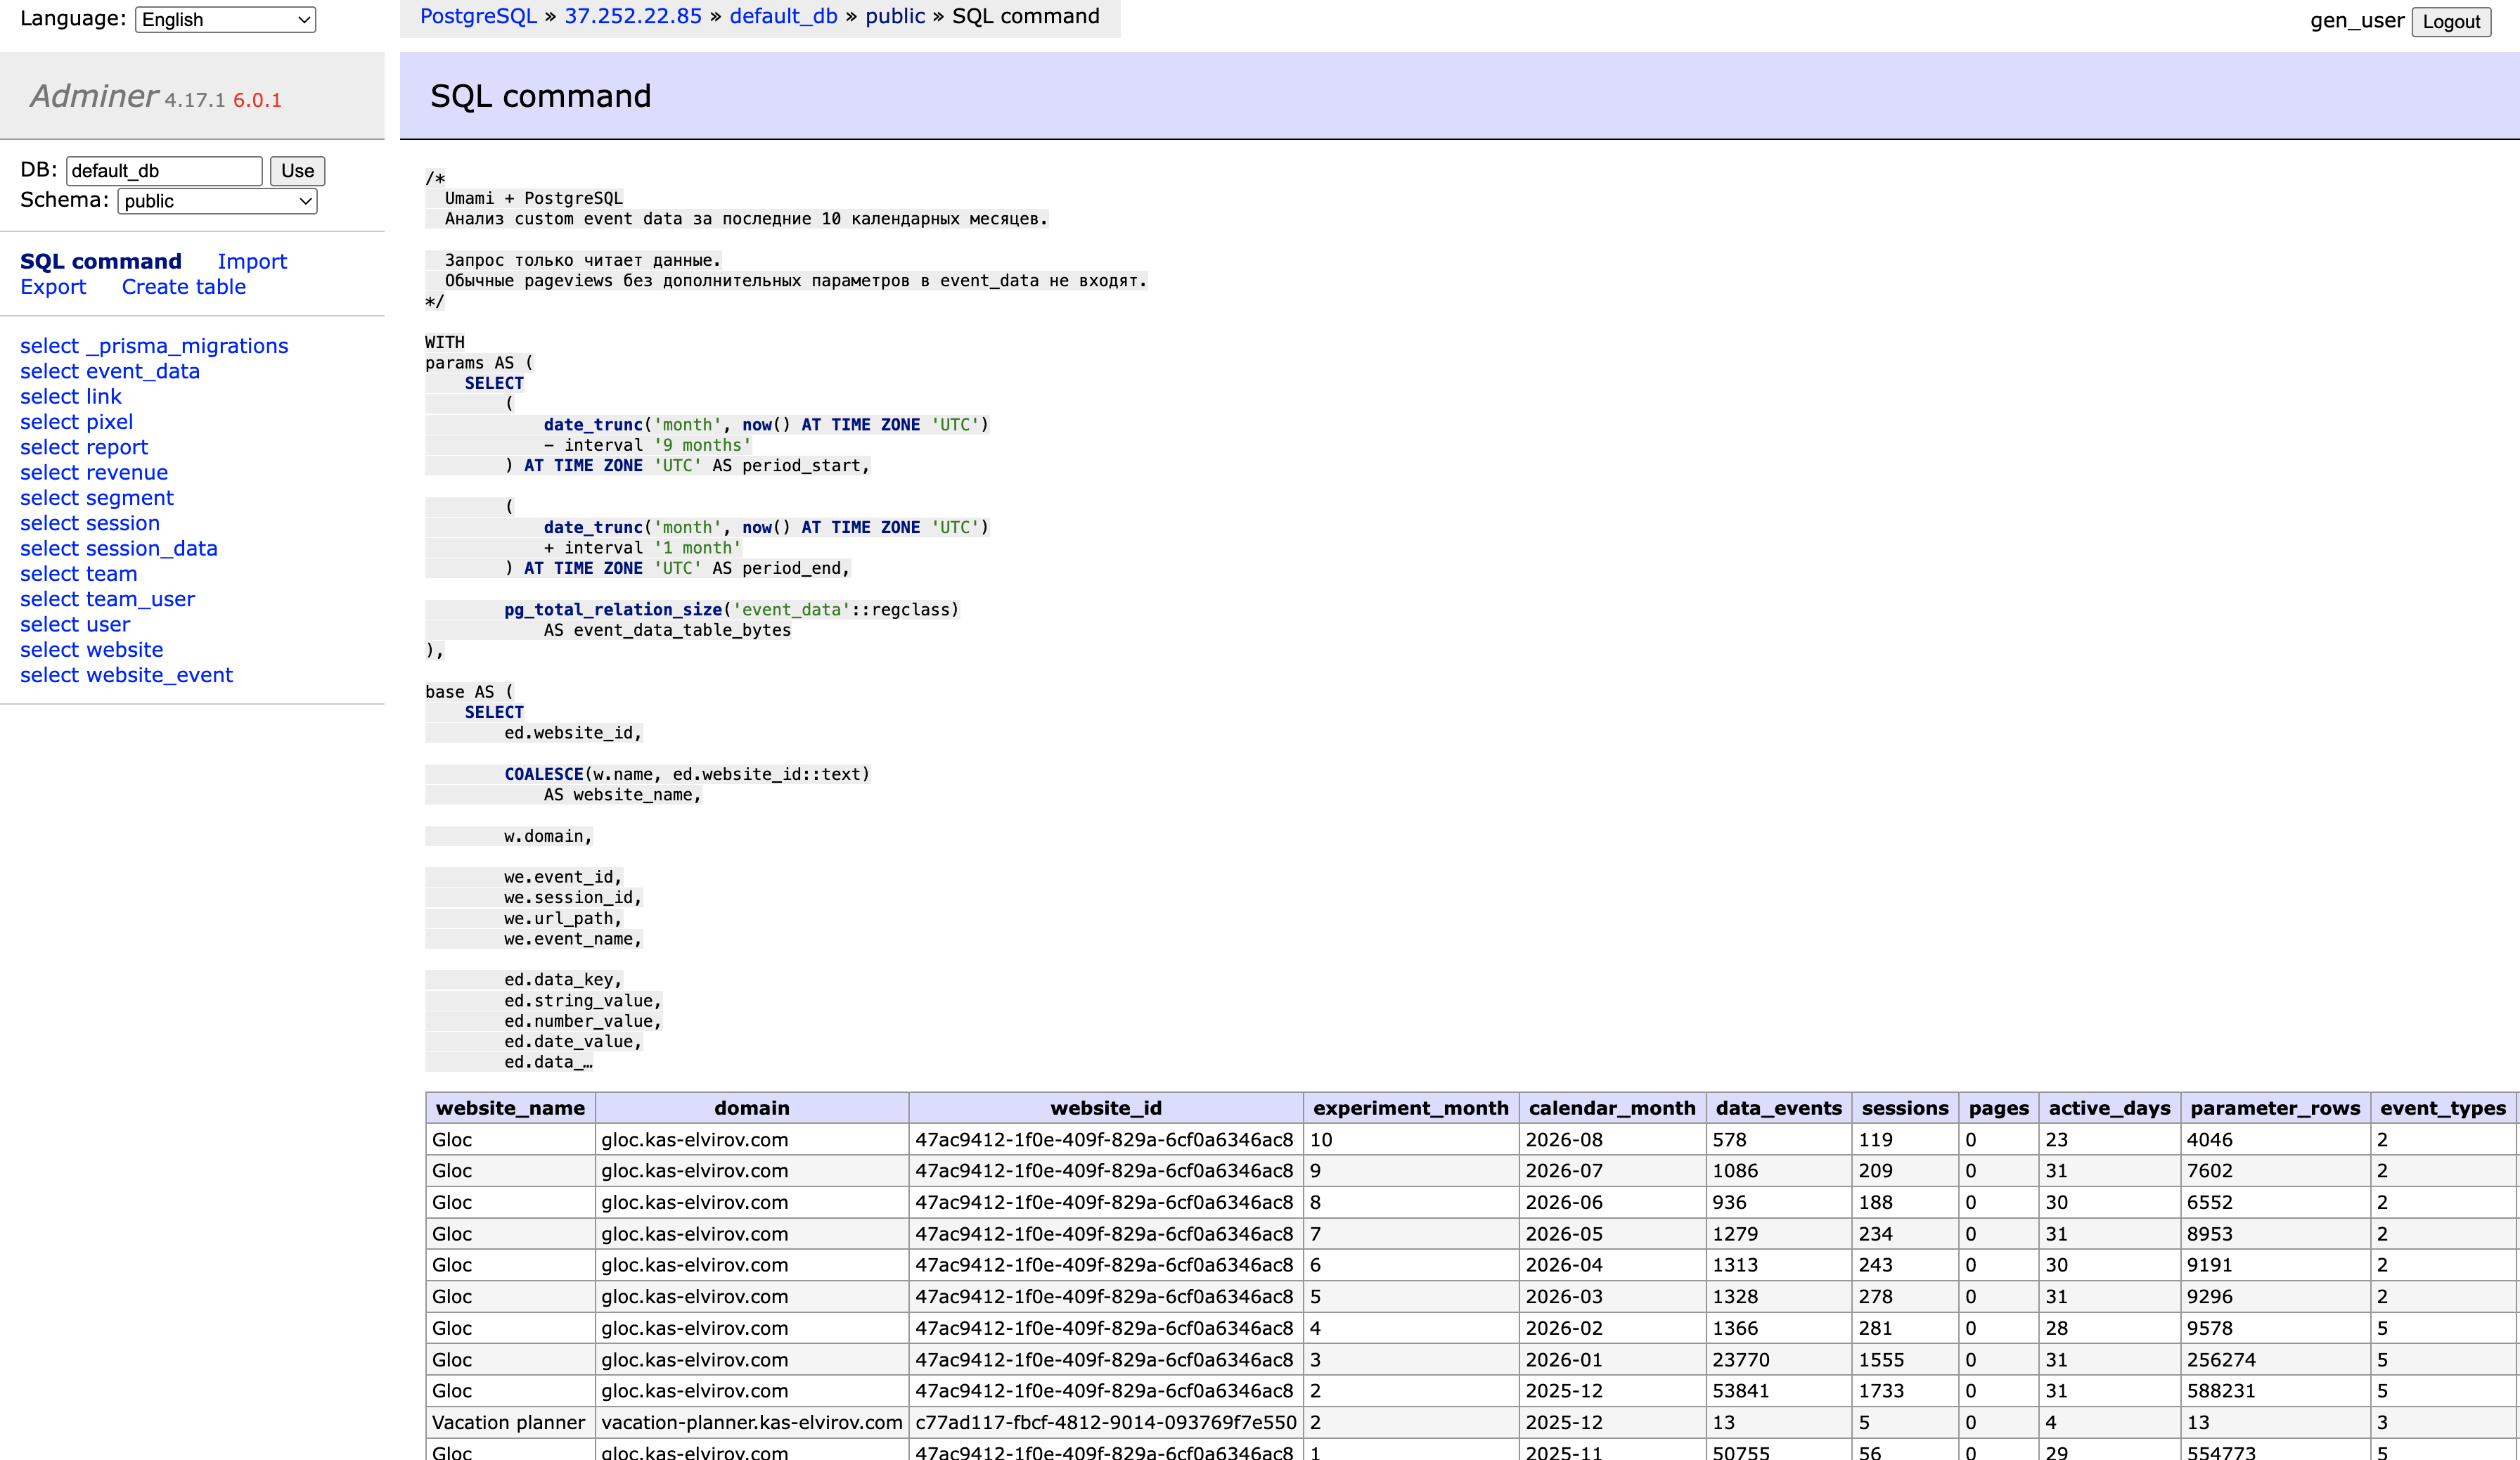Viewport: 2520px width, 1460px height.
Task: Click the data_events cell 23770
Action: (x=1779, y=1360)
